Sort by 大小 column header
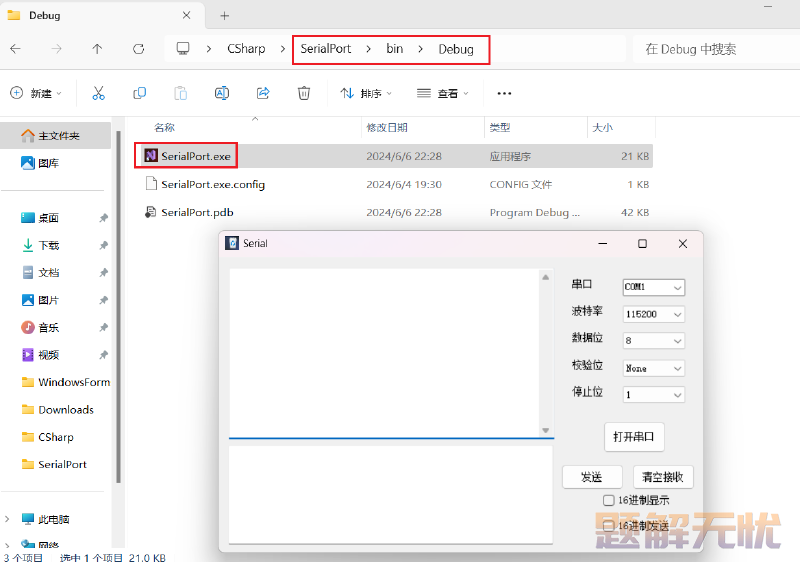This screenshot has height=562, width=800. [x=603, y=127]
